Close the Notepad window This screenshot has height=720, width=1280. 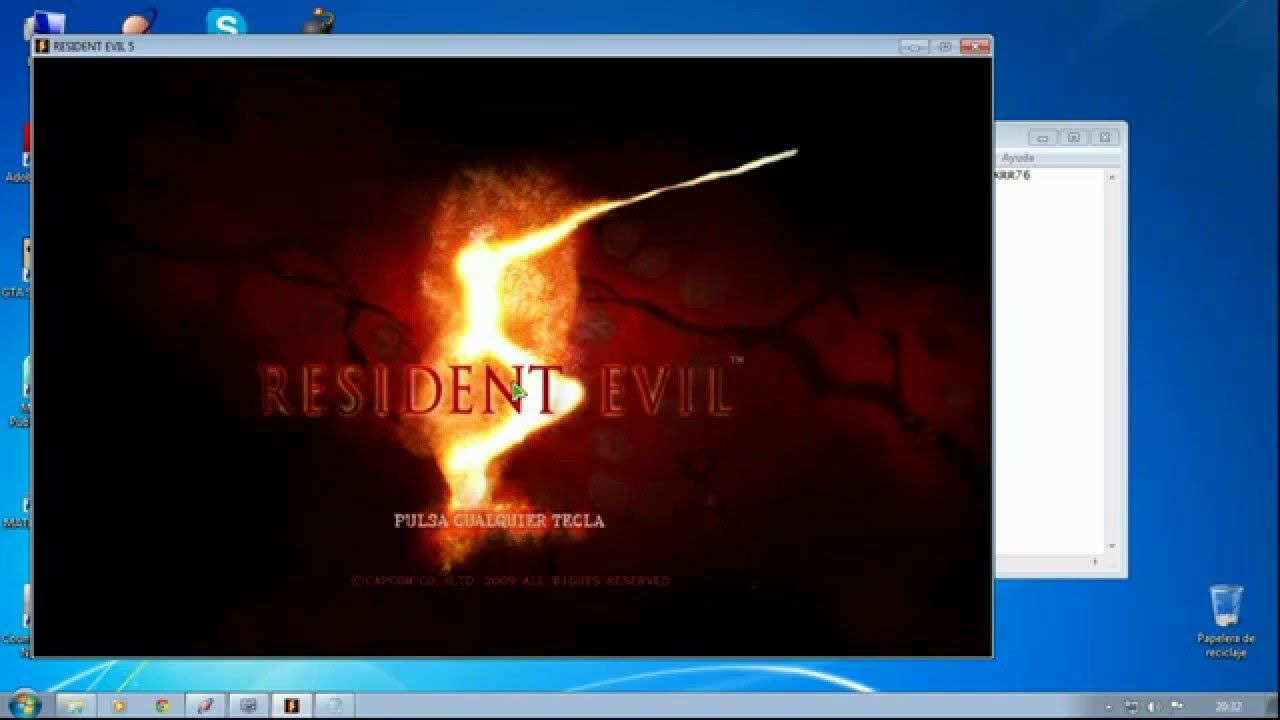[1104, 137]
